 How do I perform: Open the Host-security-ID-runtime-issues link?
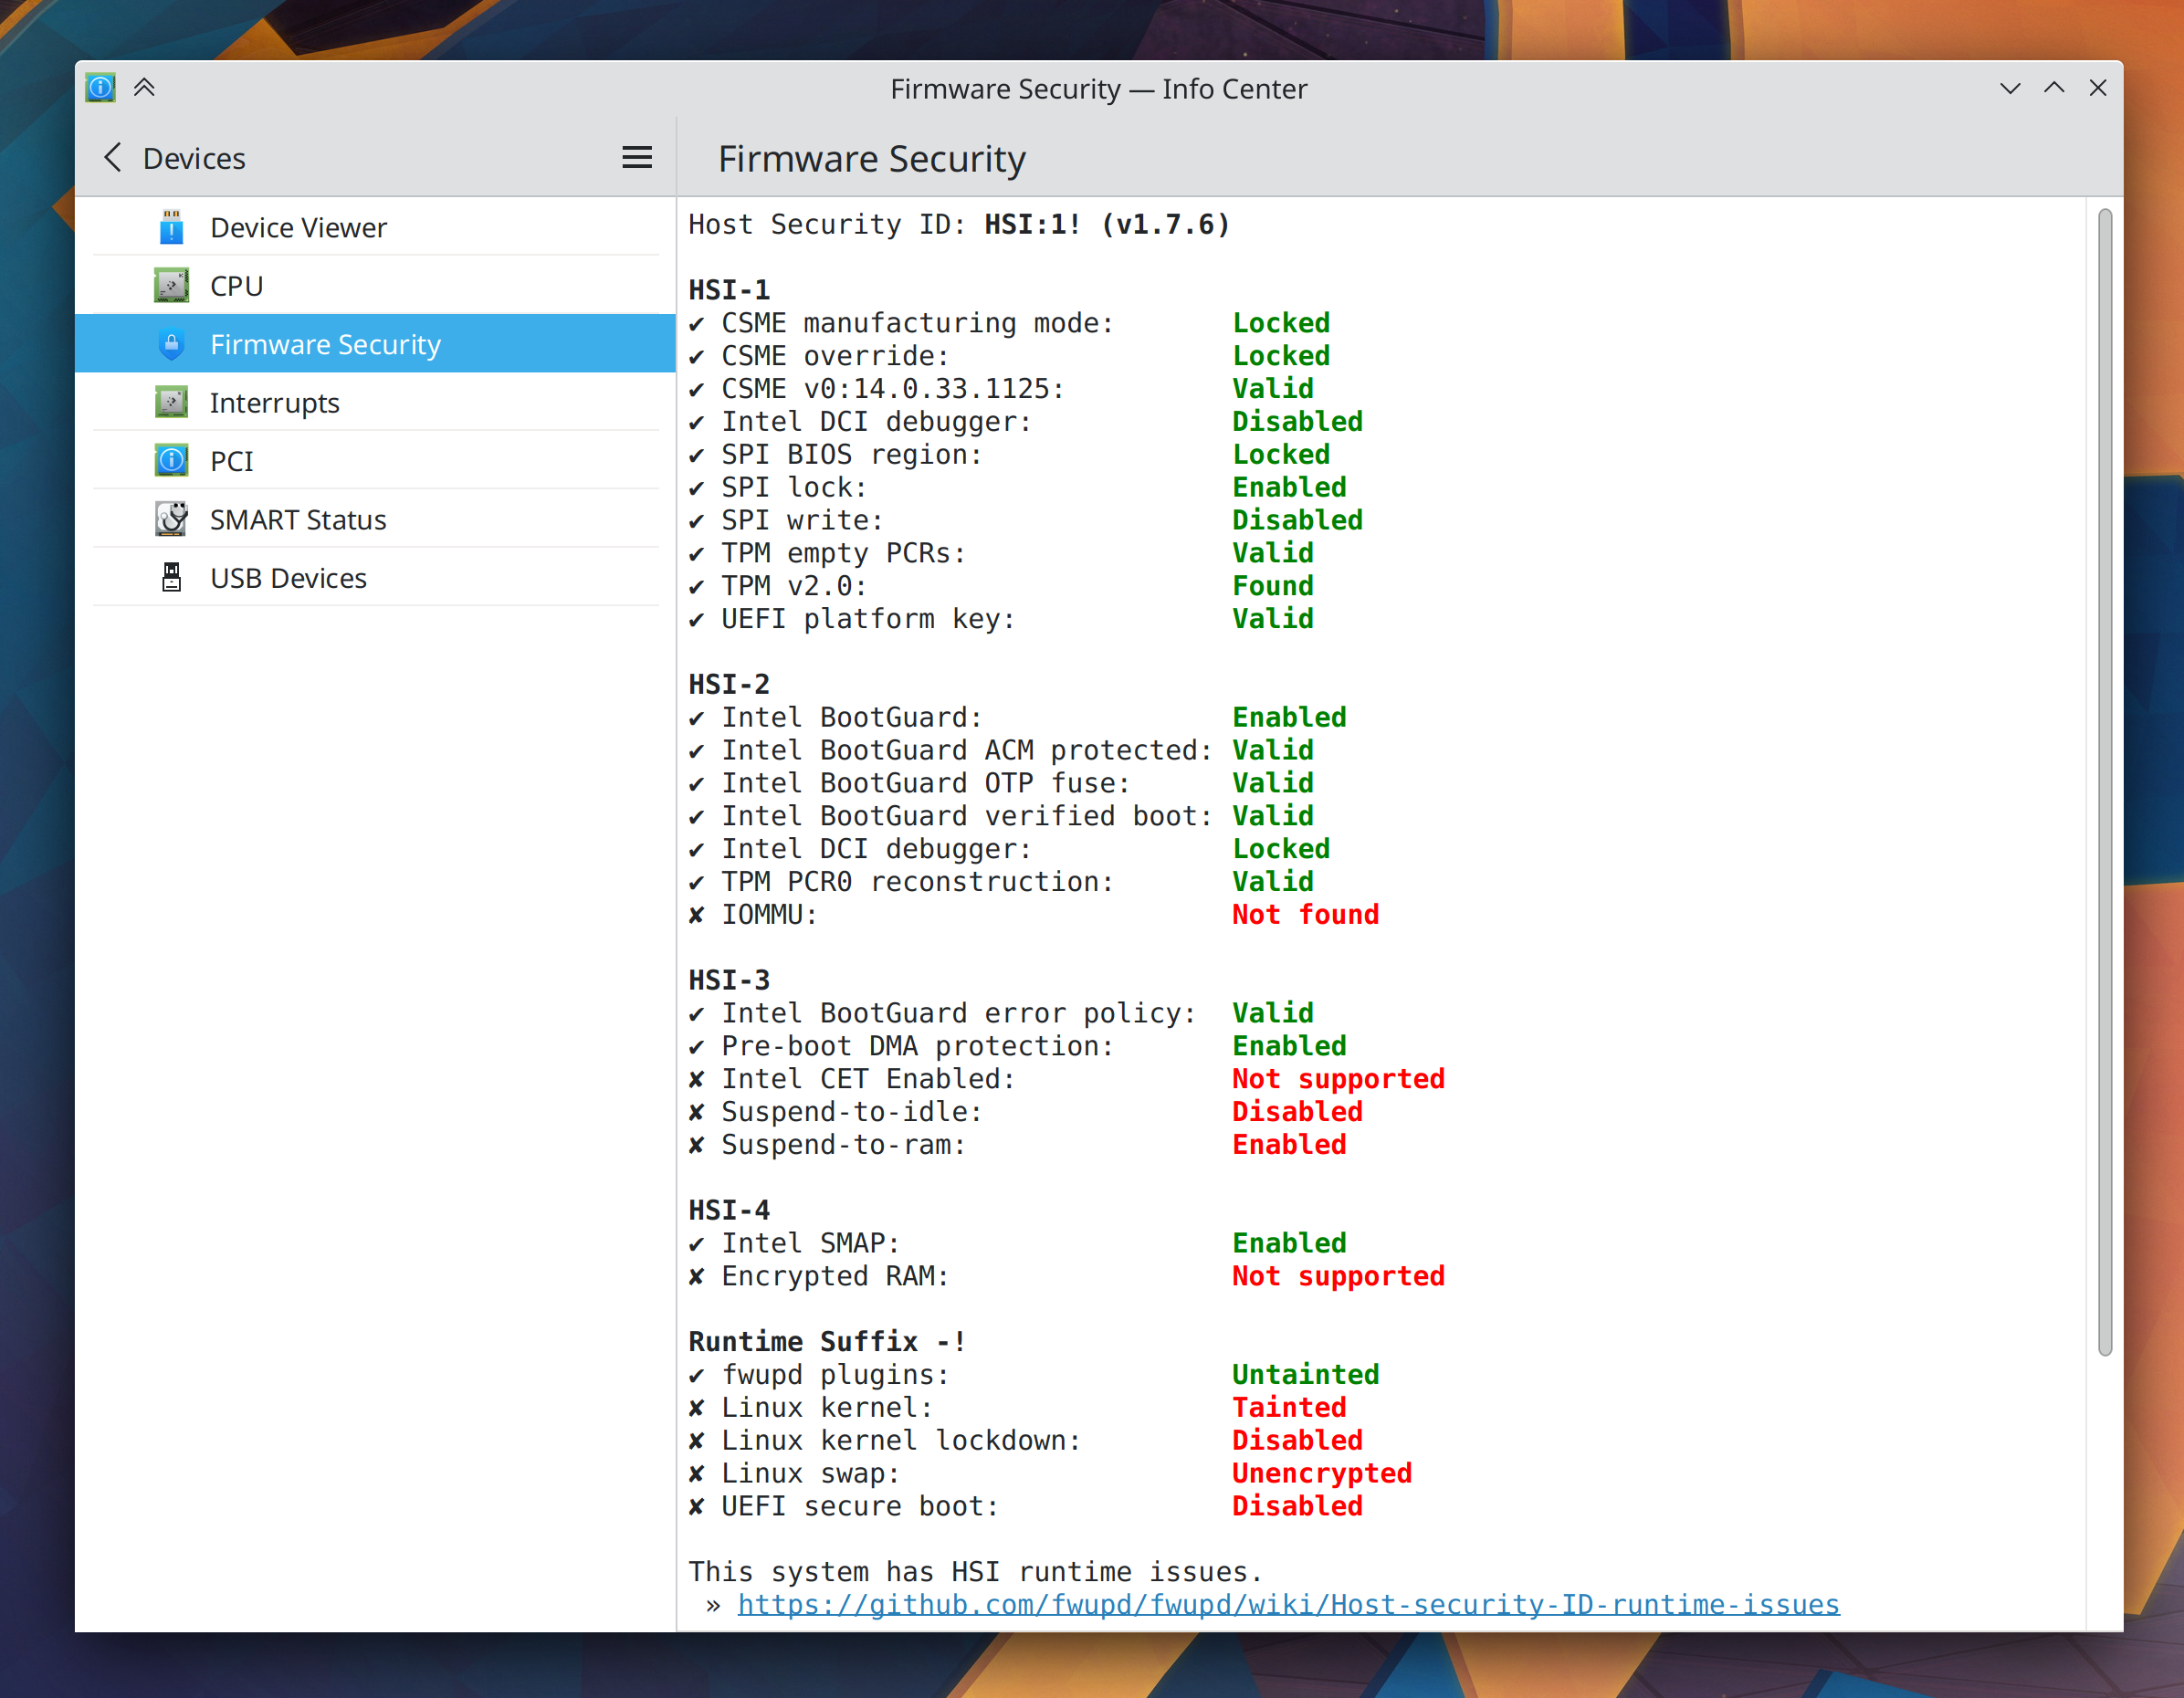tap(1288, 1604)
